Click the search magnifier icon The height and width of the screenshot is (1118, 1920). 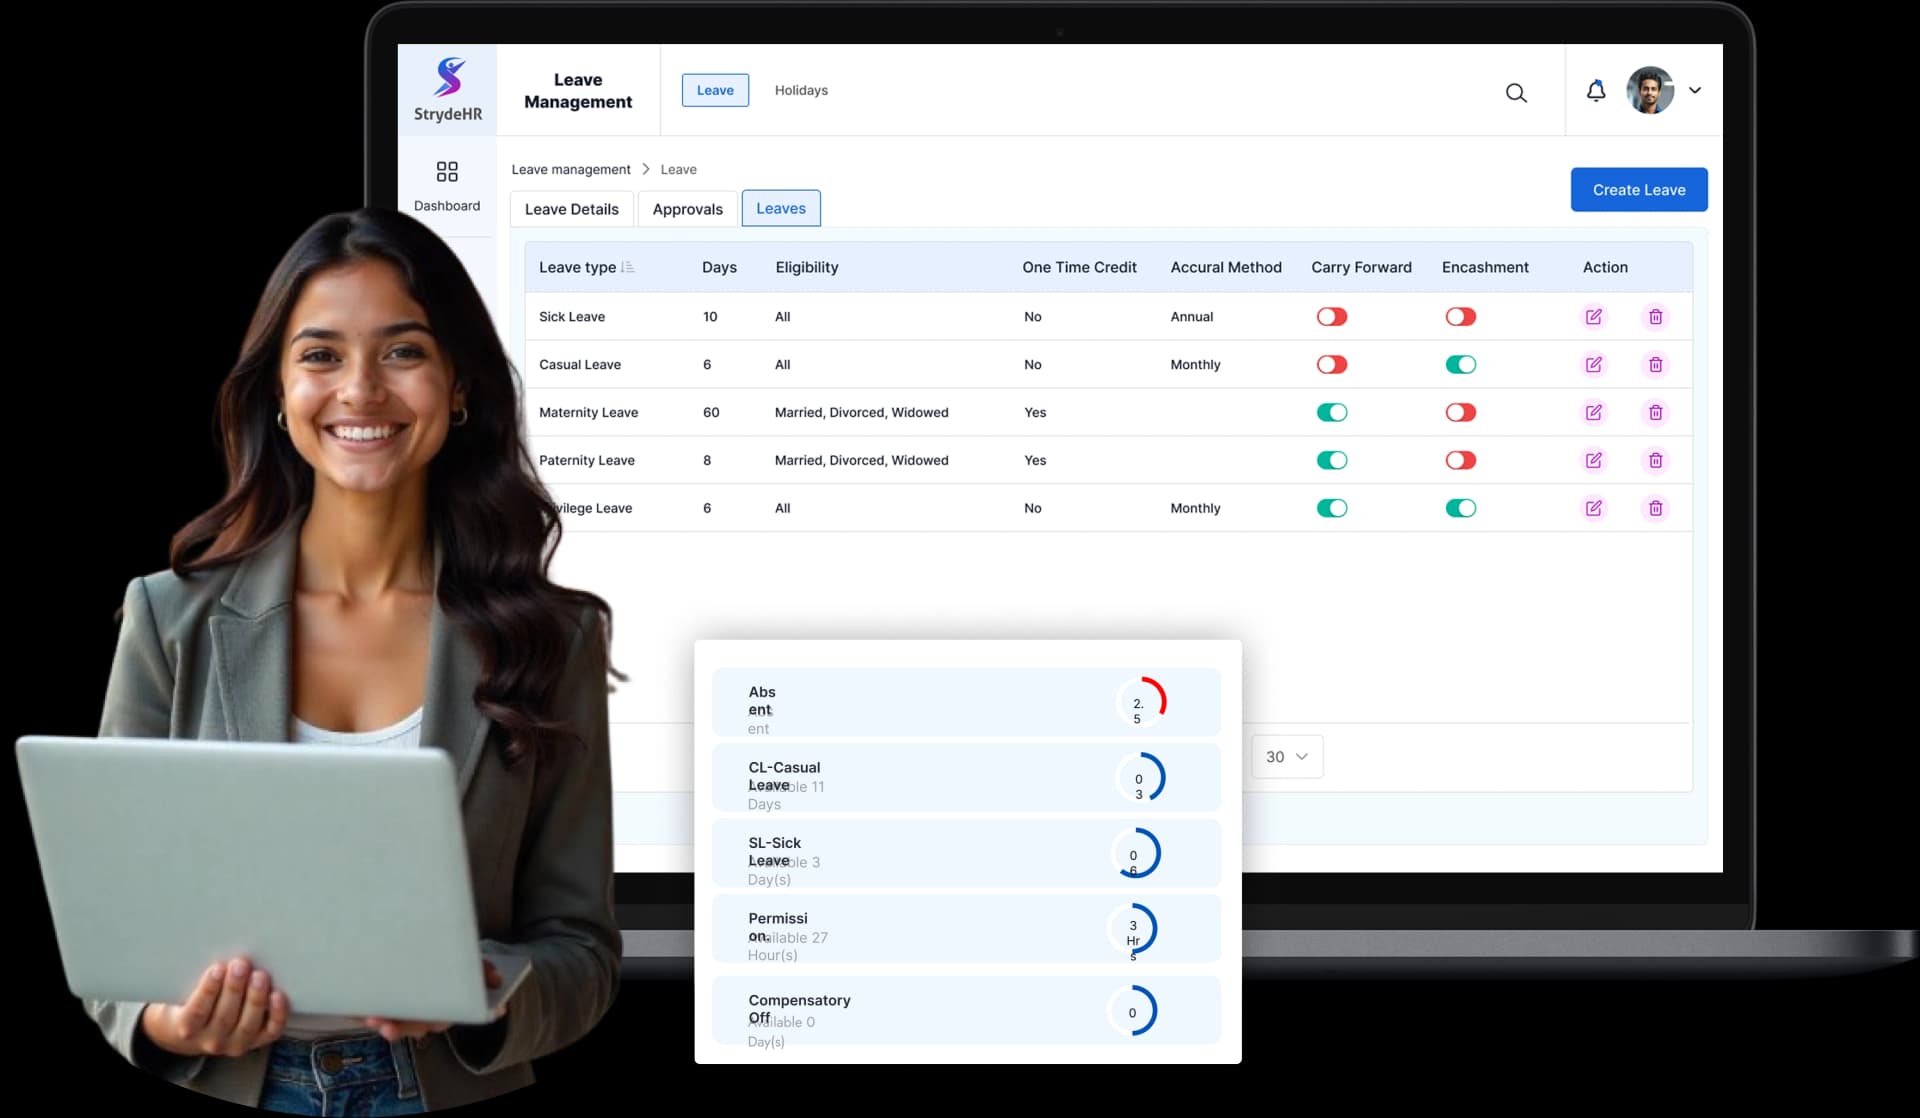pos(1516,93)
